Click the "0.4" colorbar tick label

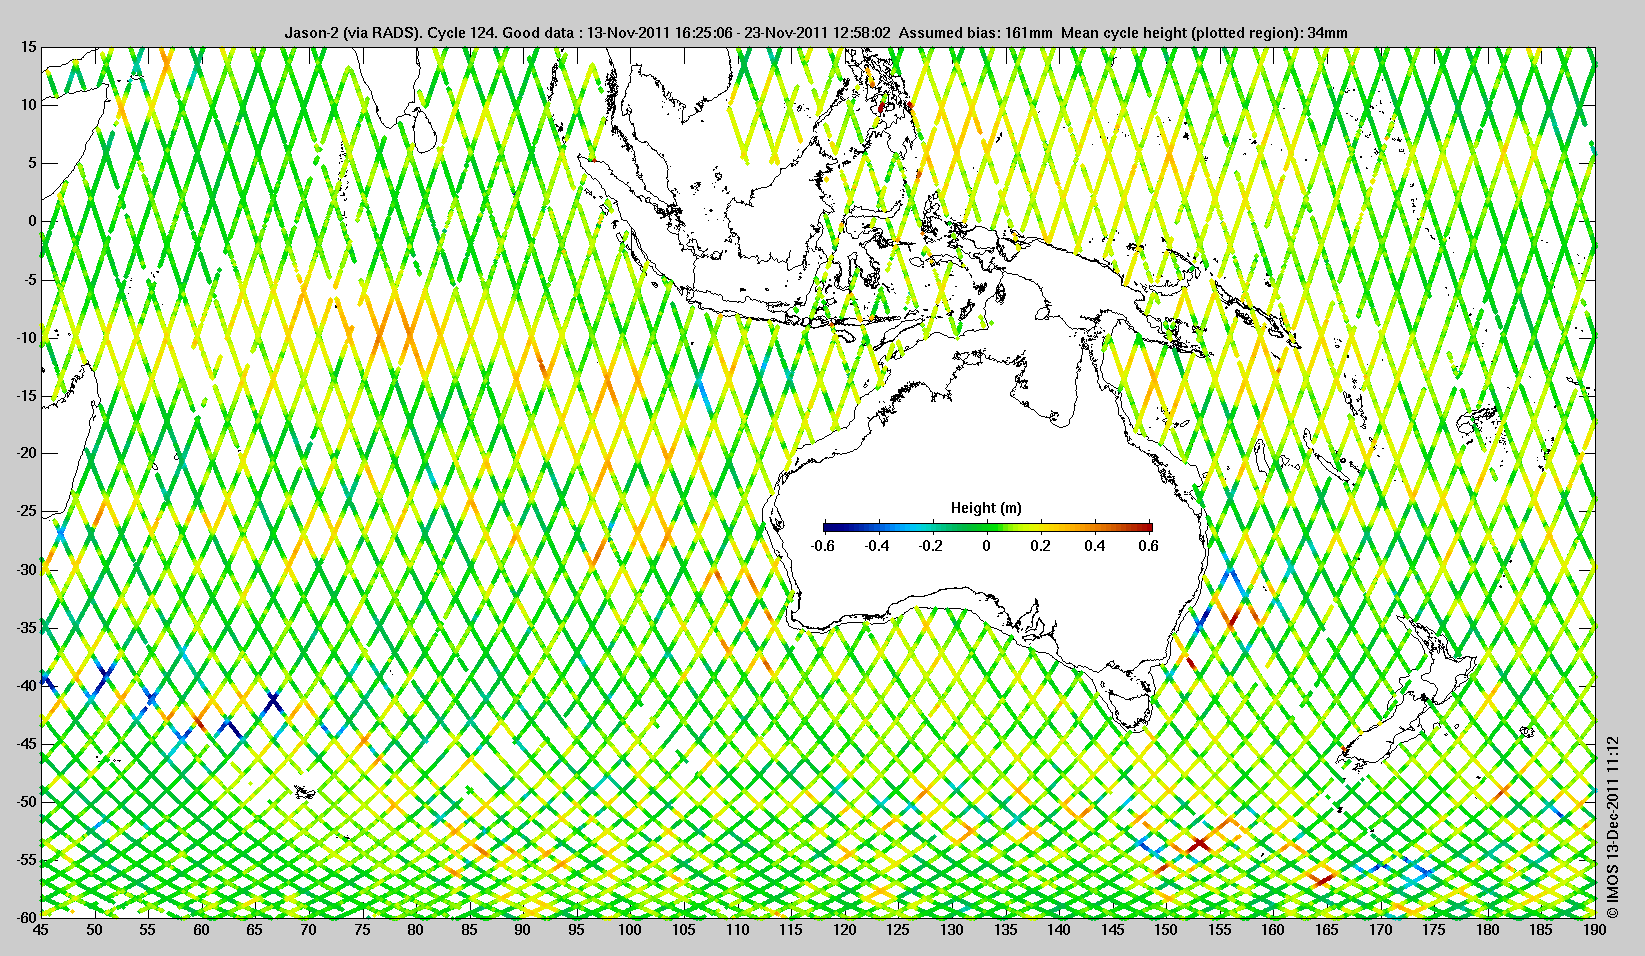click(1095, 546)
